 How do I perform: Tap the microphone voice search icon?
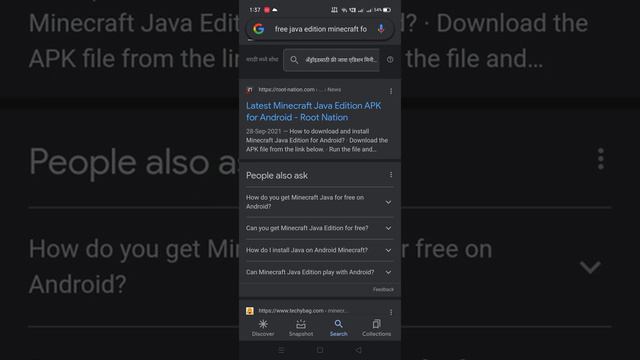click(381, 29)
